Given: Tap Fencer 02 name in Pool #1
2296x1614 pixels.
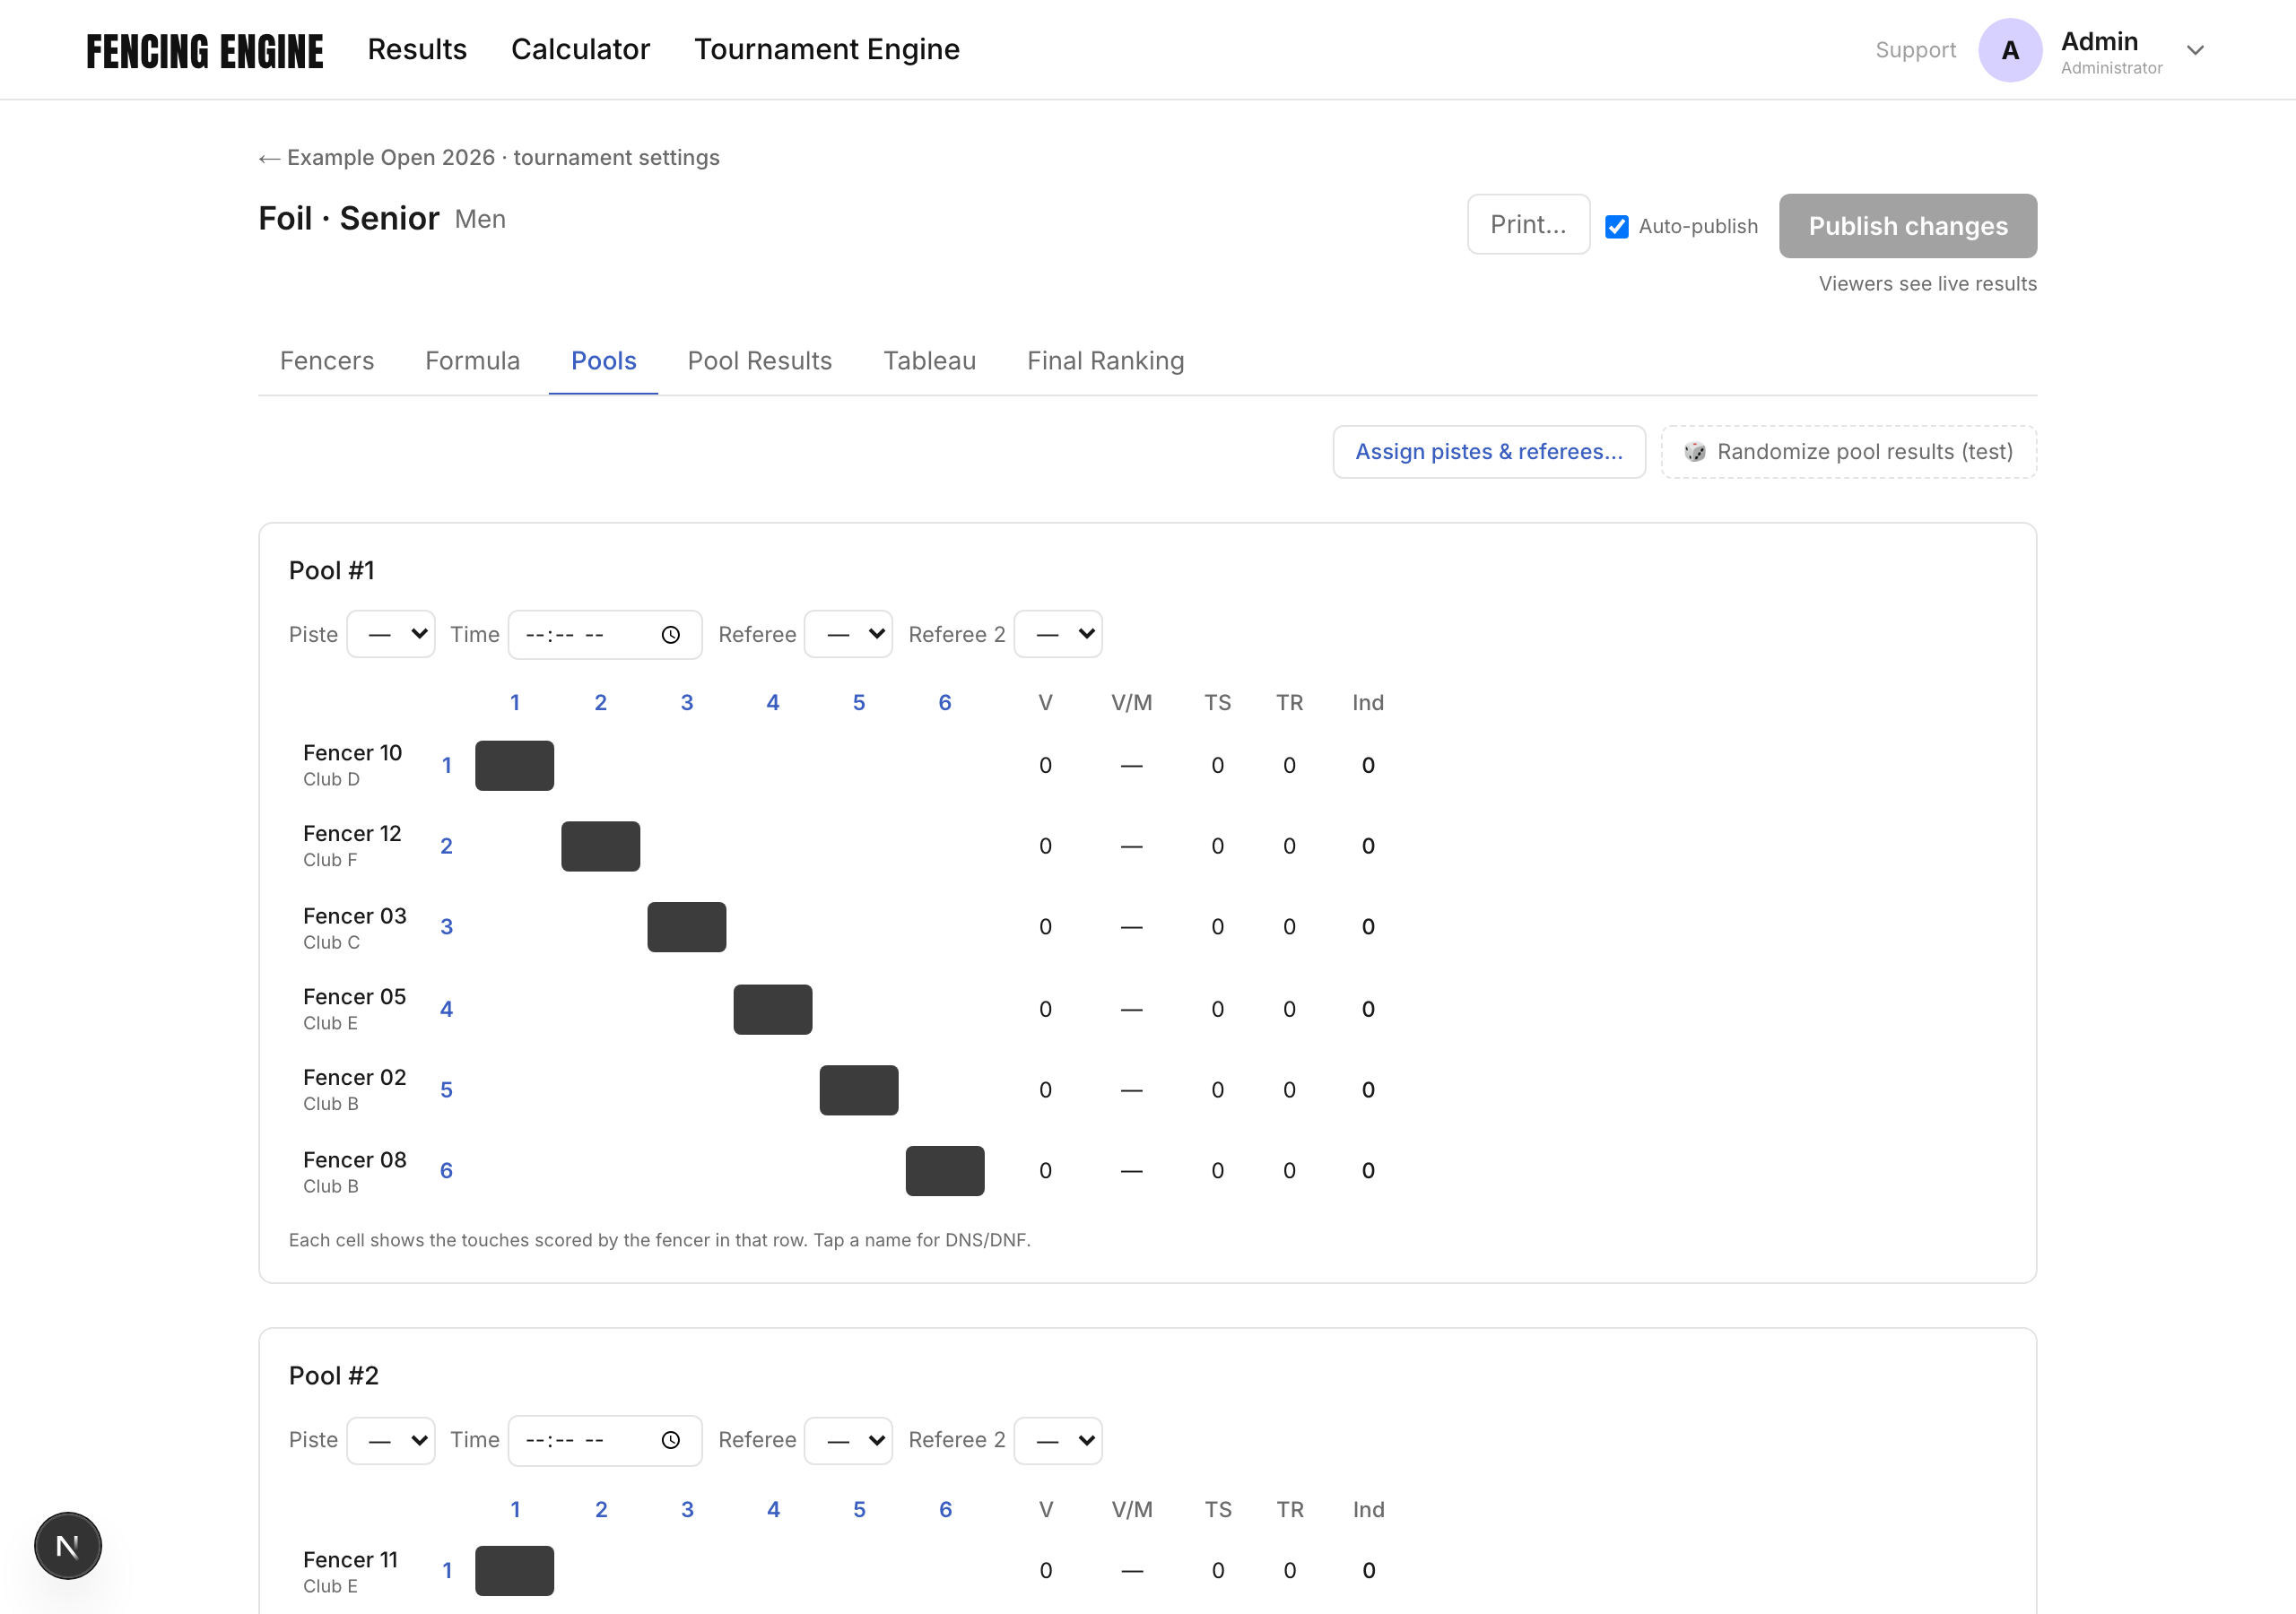Looking at the screenshot, I should 355,1078.
